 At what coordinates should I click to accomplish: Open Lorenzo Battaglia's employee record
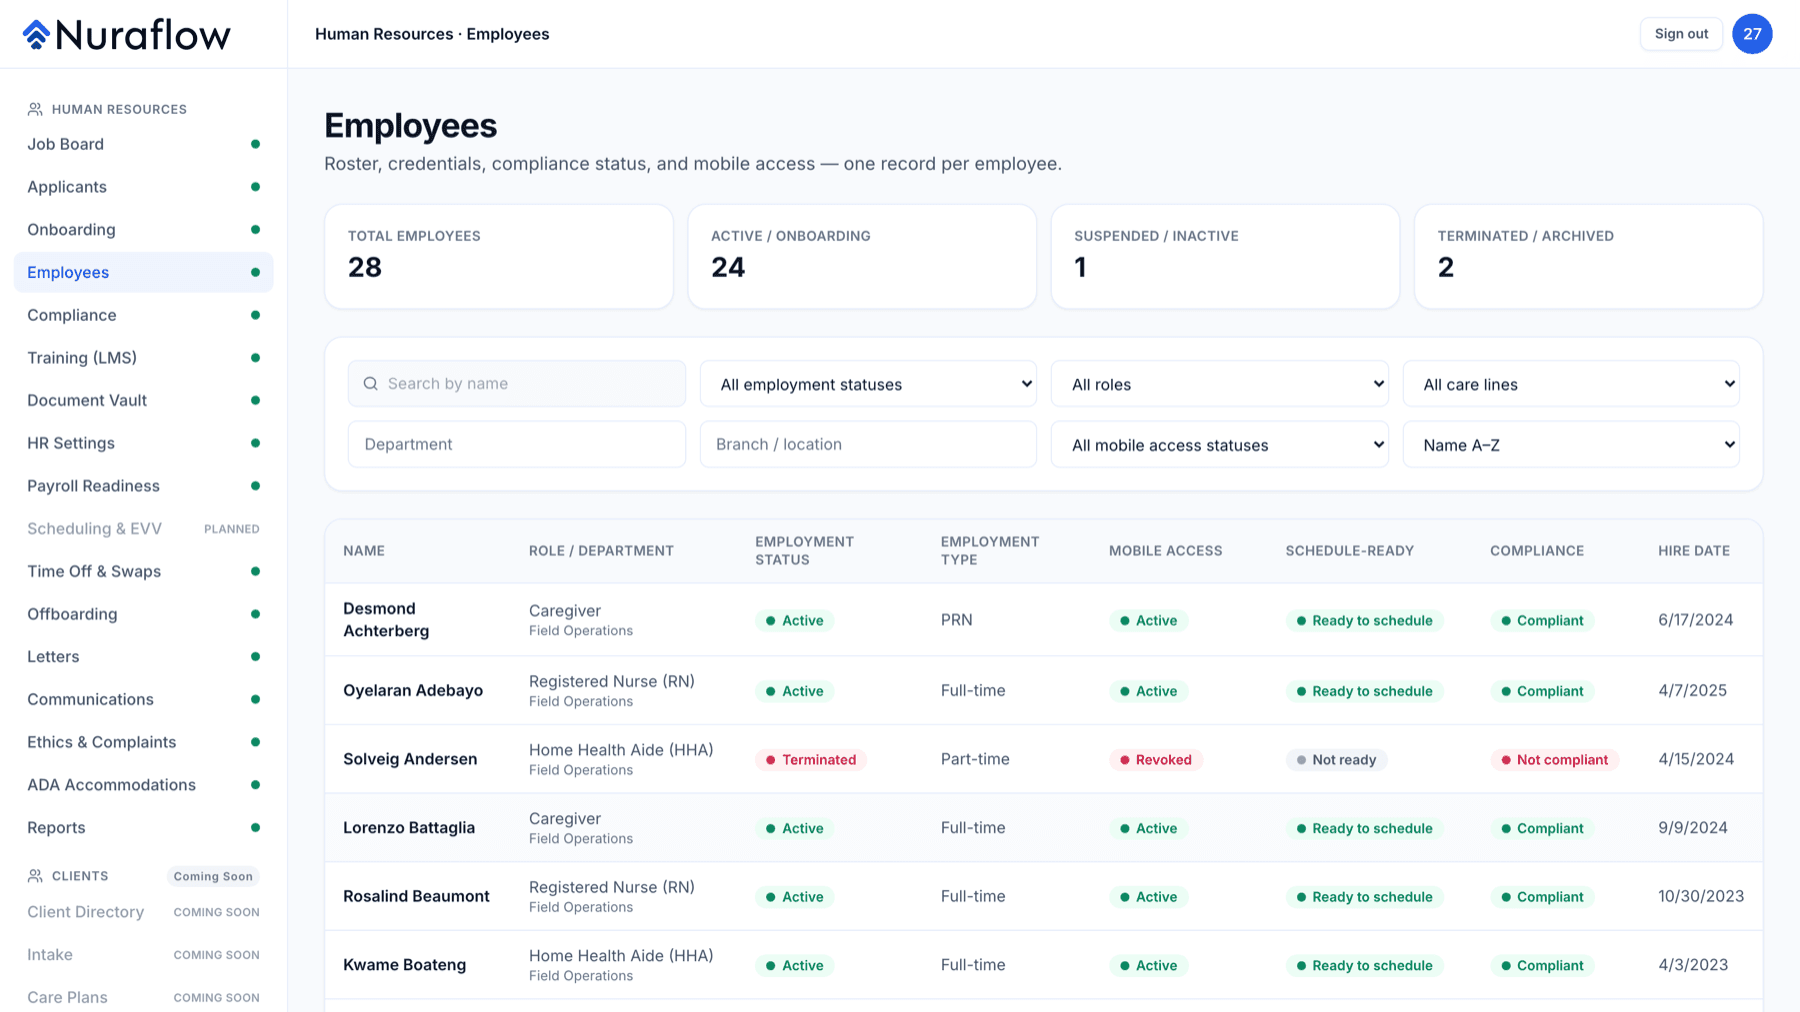tap(1043, 828)
